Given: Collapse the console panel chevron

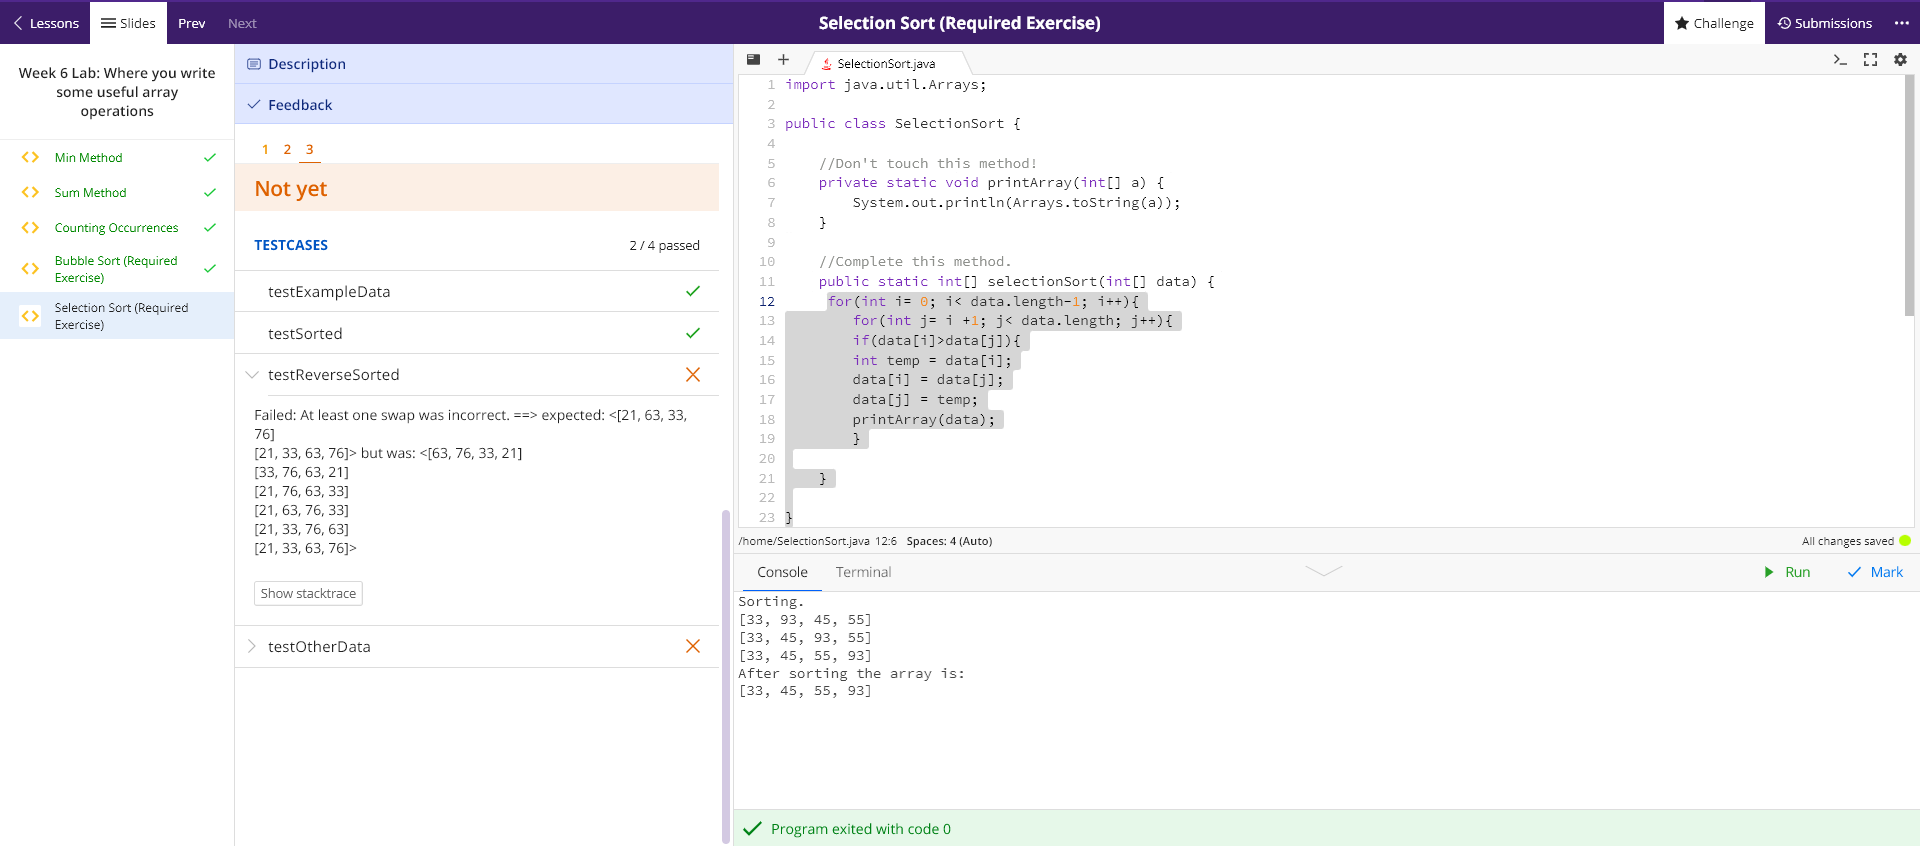Looking at the screenshot, I should point(1323,571).
